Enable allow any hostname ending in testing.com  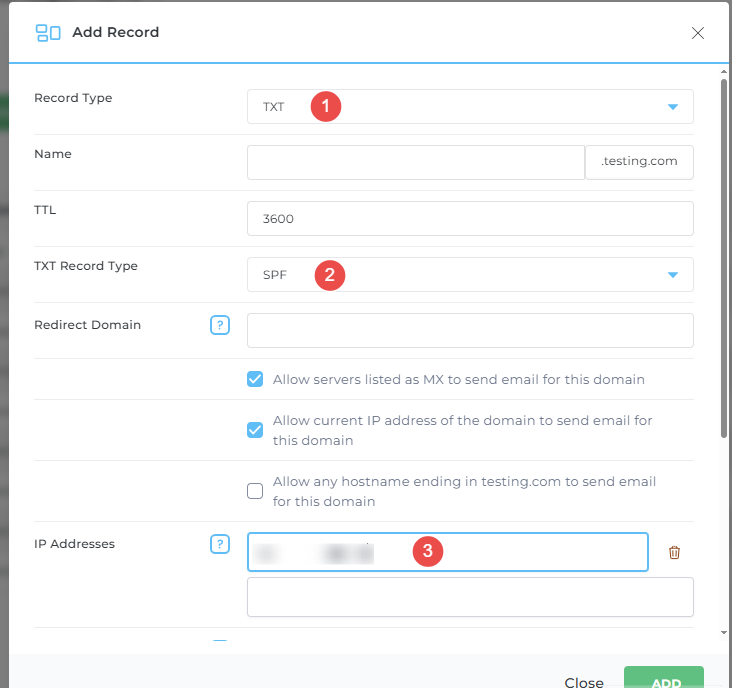255,491
